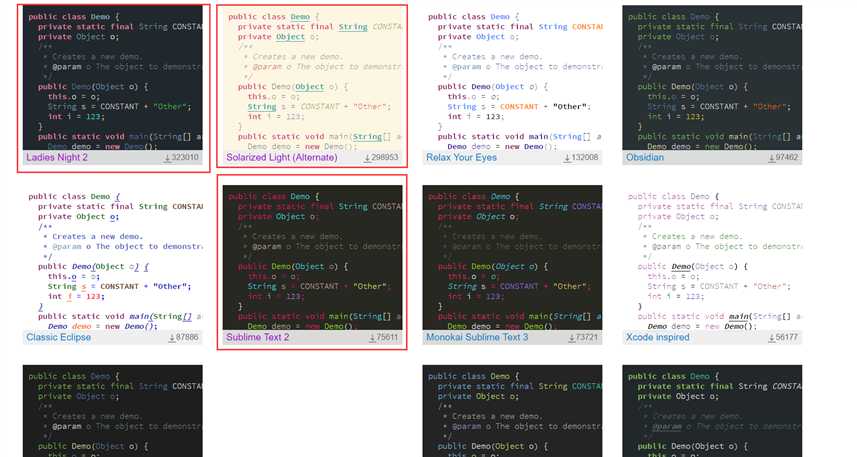Click the download arrow icon beside 323010
857x457 pixels.
pos(167,158)
